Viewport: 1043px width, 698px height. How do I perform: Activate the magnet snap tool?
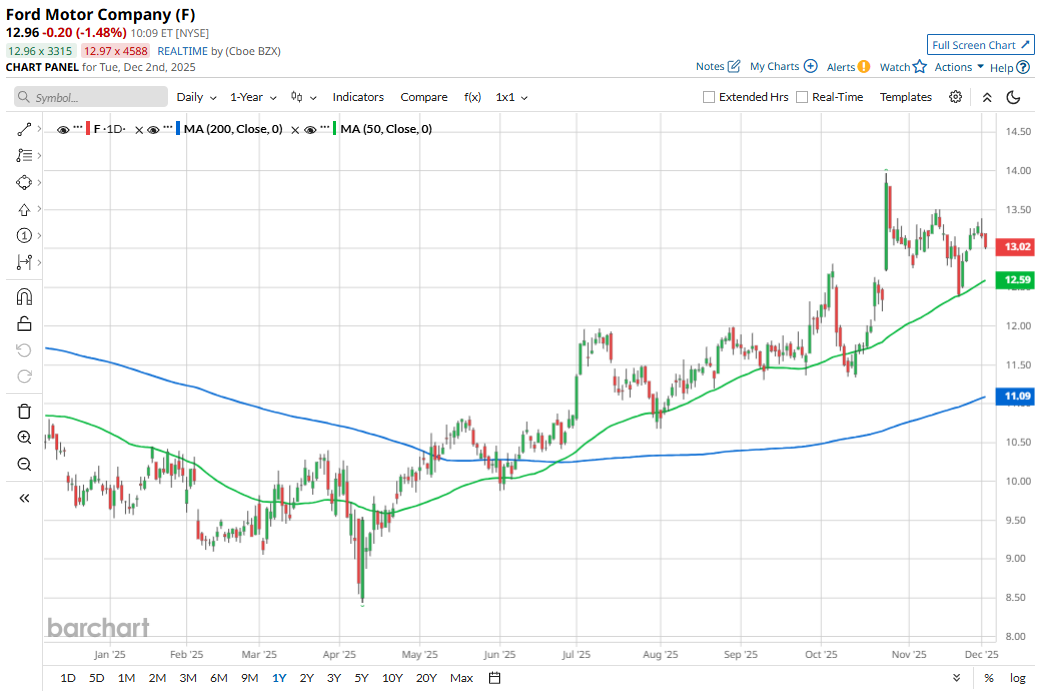pos(25,297)
